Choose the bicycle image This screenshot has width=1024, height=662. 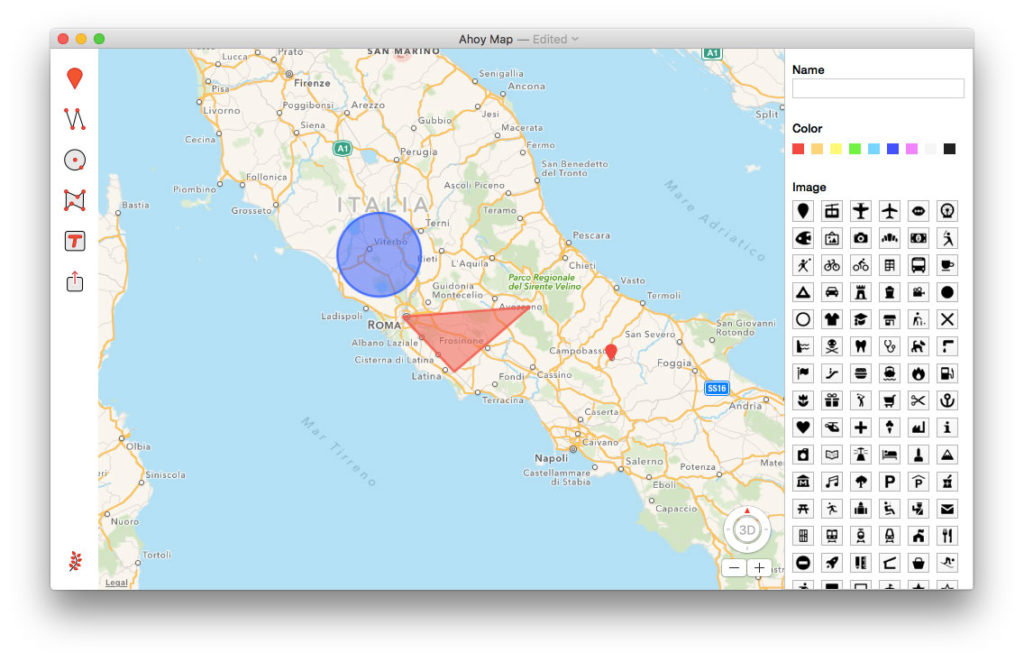pos(832,265)
